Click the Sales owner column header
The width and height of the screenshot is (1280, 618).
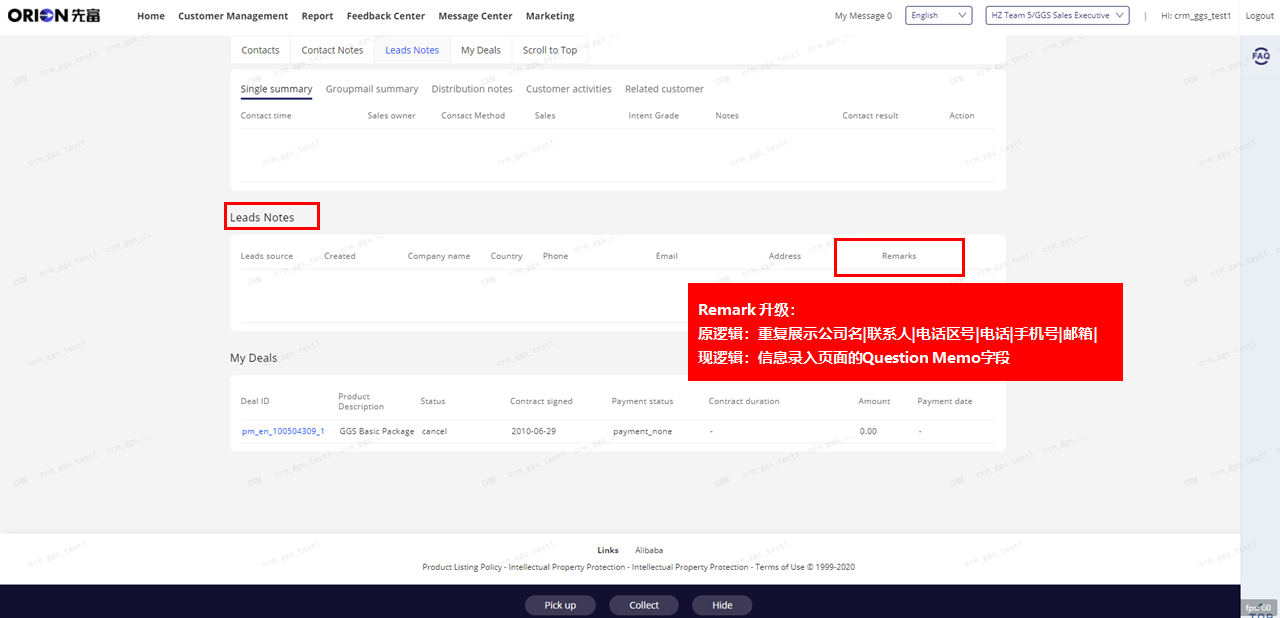point(391,116)
